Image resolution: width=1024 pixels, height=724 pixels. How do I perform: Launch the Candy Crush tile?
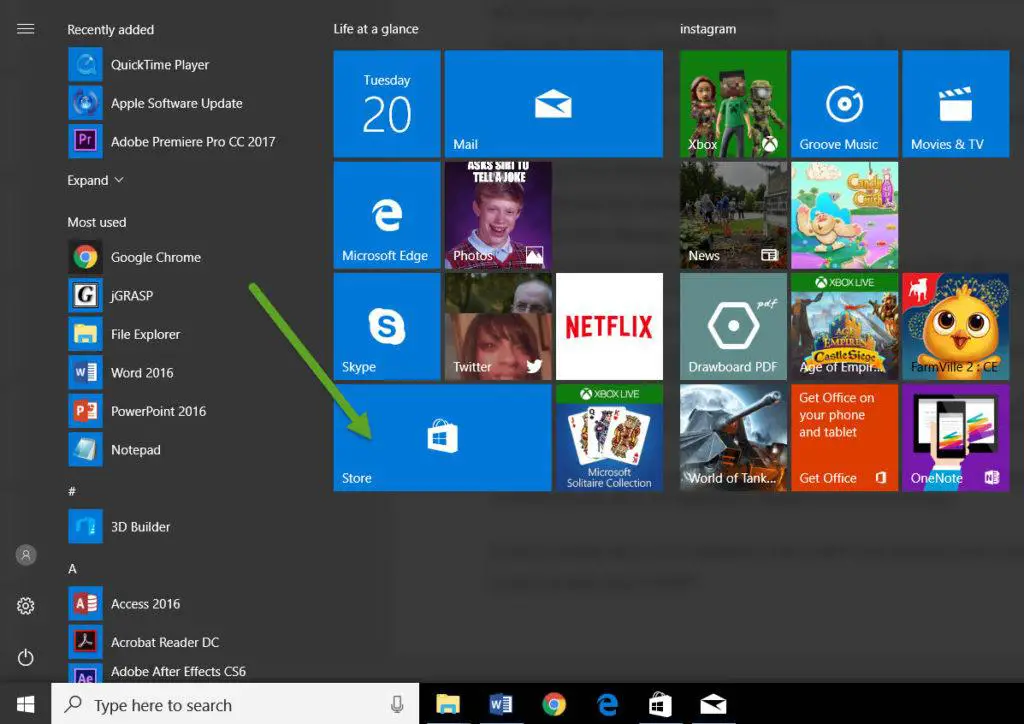point(844,215)
